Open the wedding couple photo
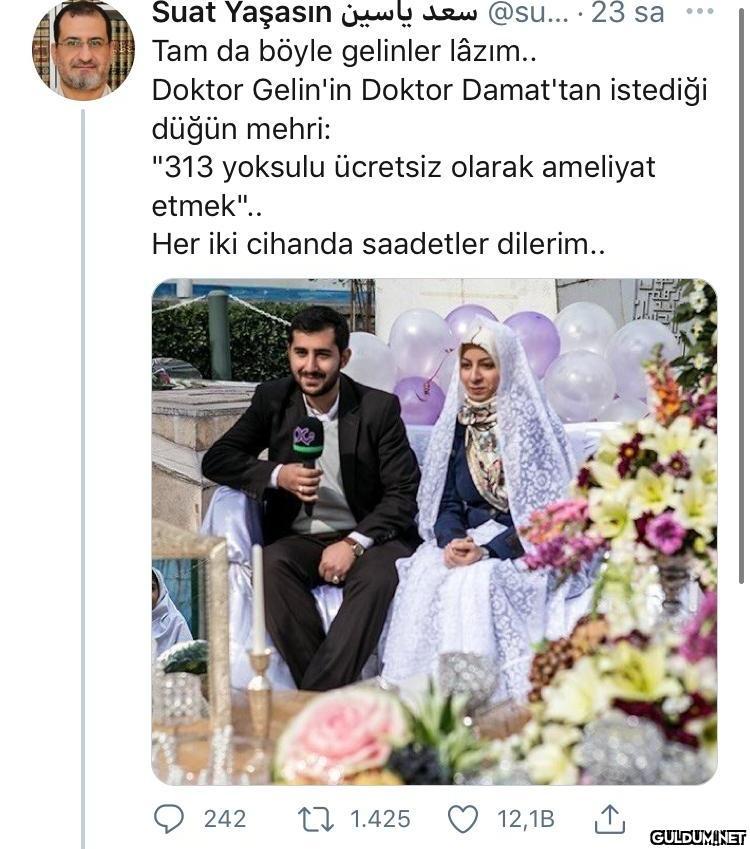750x849 pixels. pos(434,532)
